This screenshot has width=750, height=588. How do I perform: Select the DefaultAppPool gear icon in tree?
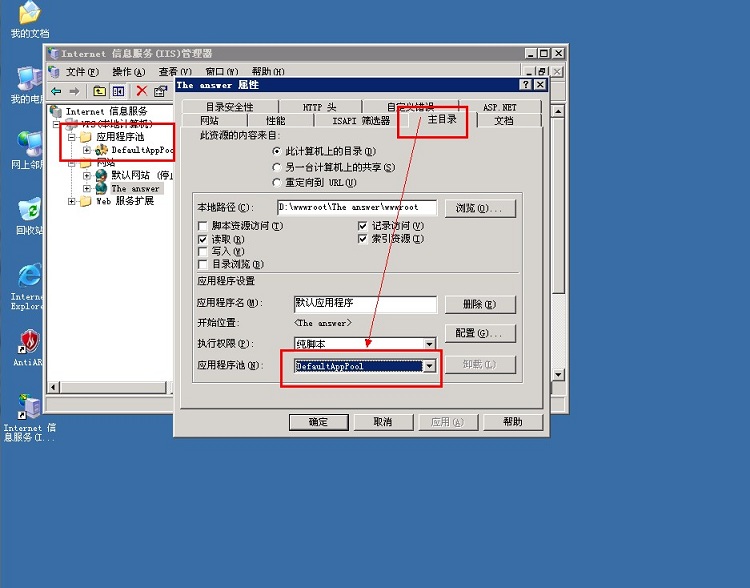[x=101, y=150]
